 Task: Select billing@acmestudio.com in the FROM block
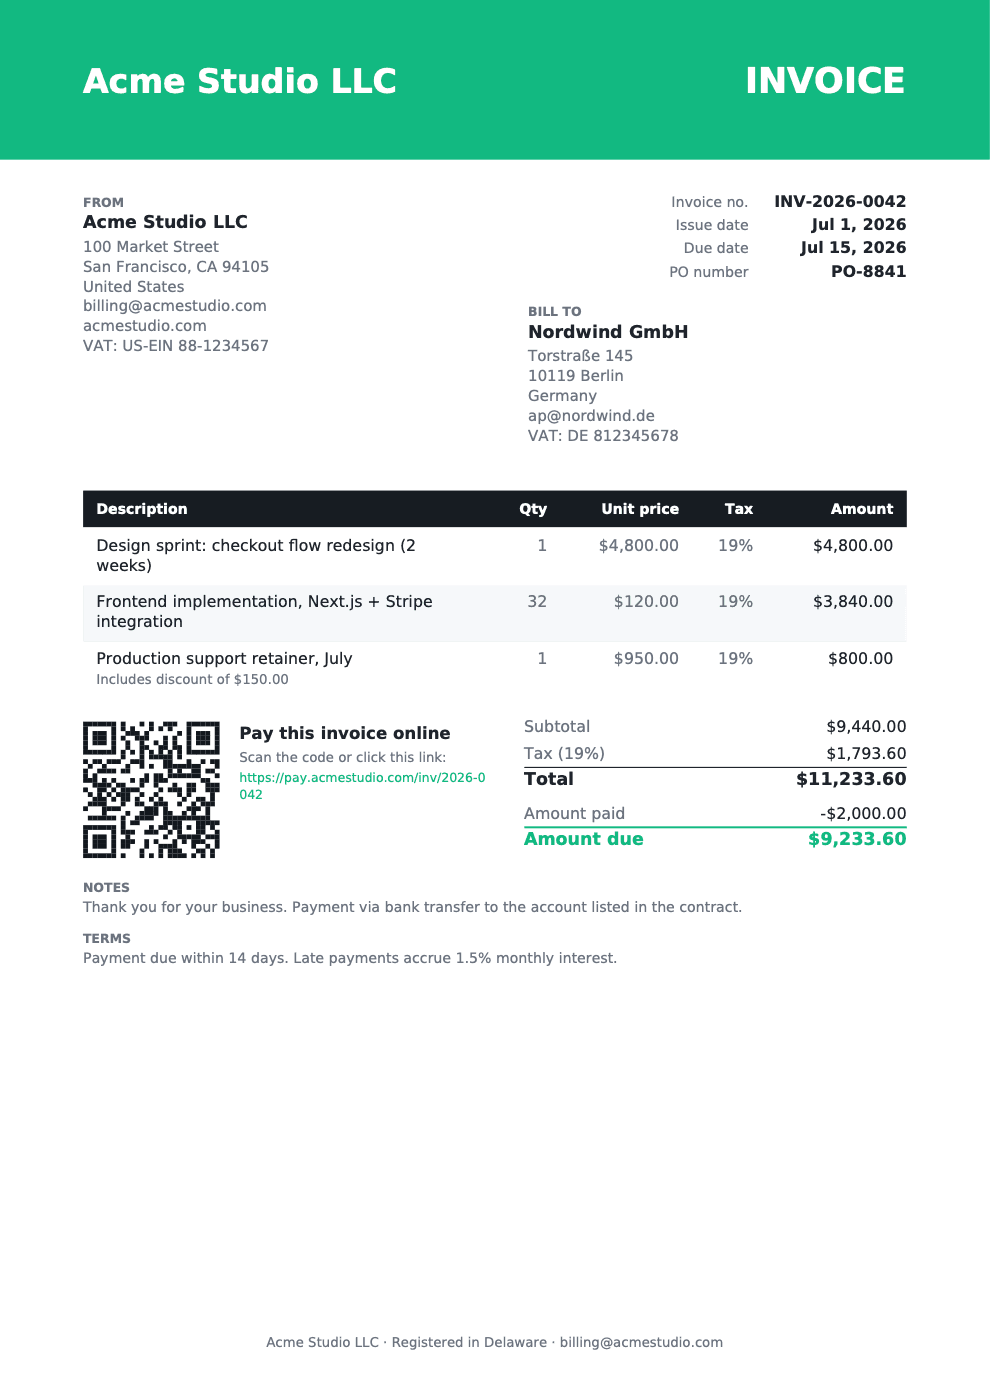[175, 306]
